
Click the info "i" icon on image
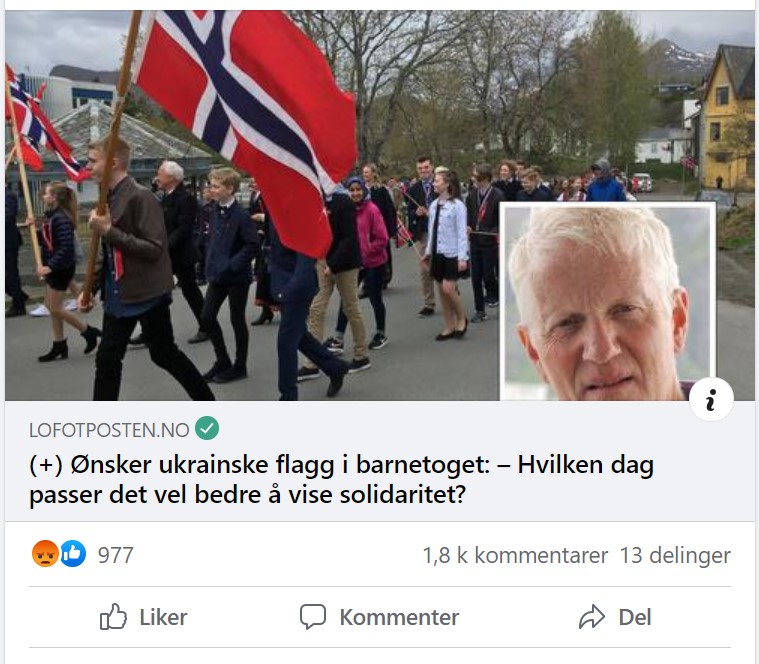[x=711, y=400]
